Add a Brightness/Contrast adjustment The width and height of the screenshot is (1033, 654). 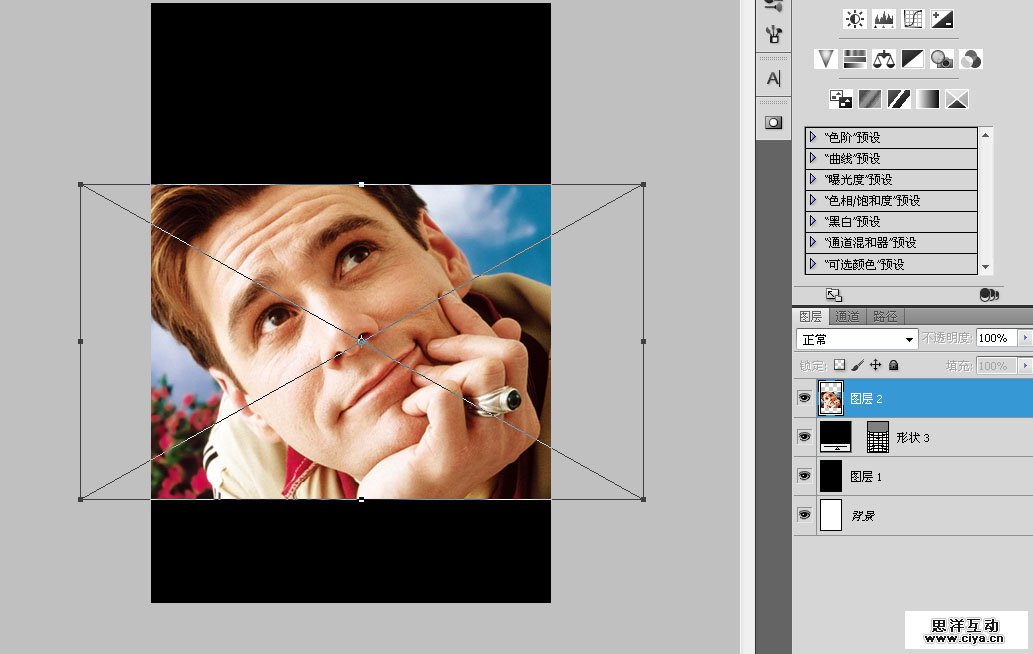click(x=855, y=19)
